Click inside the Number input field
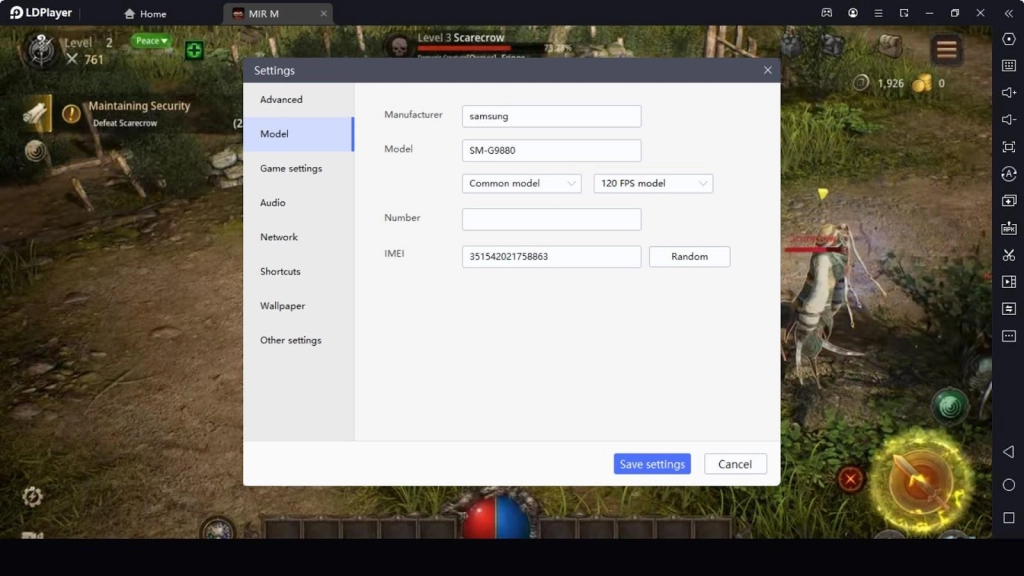This screenshot has height=576, width=1024. click(x=550, y=219)
